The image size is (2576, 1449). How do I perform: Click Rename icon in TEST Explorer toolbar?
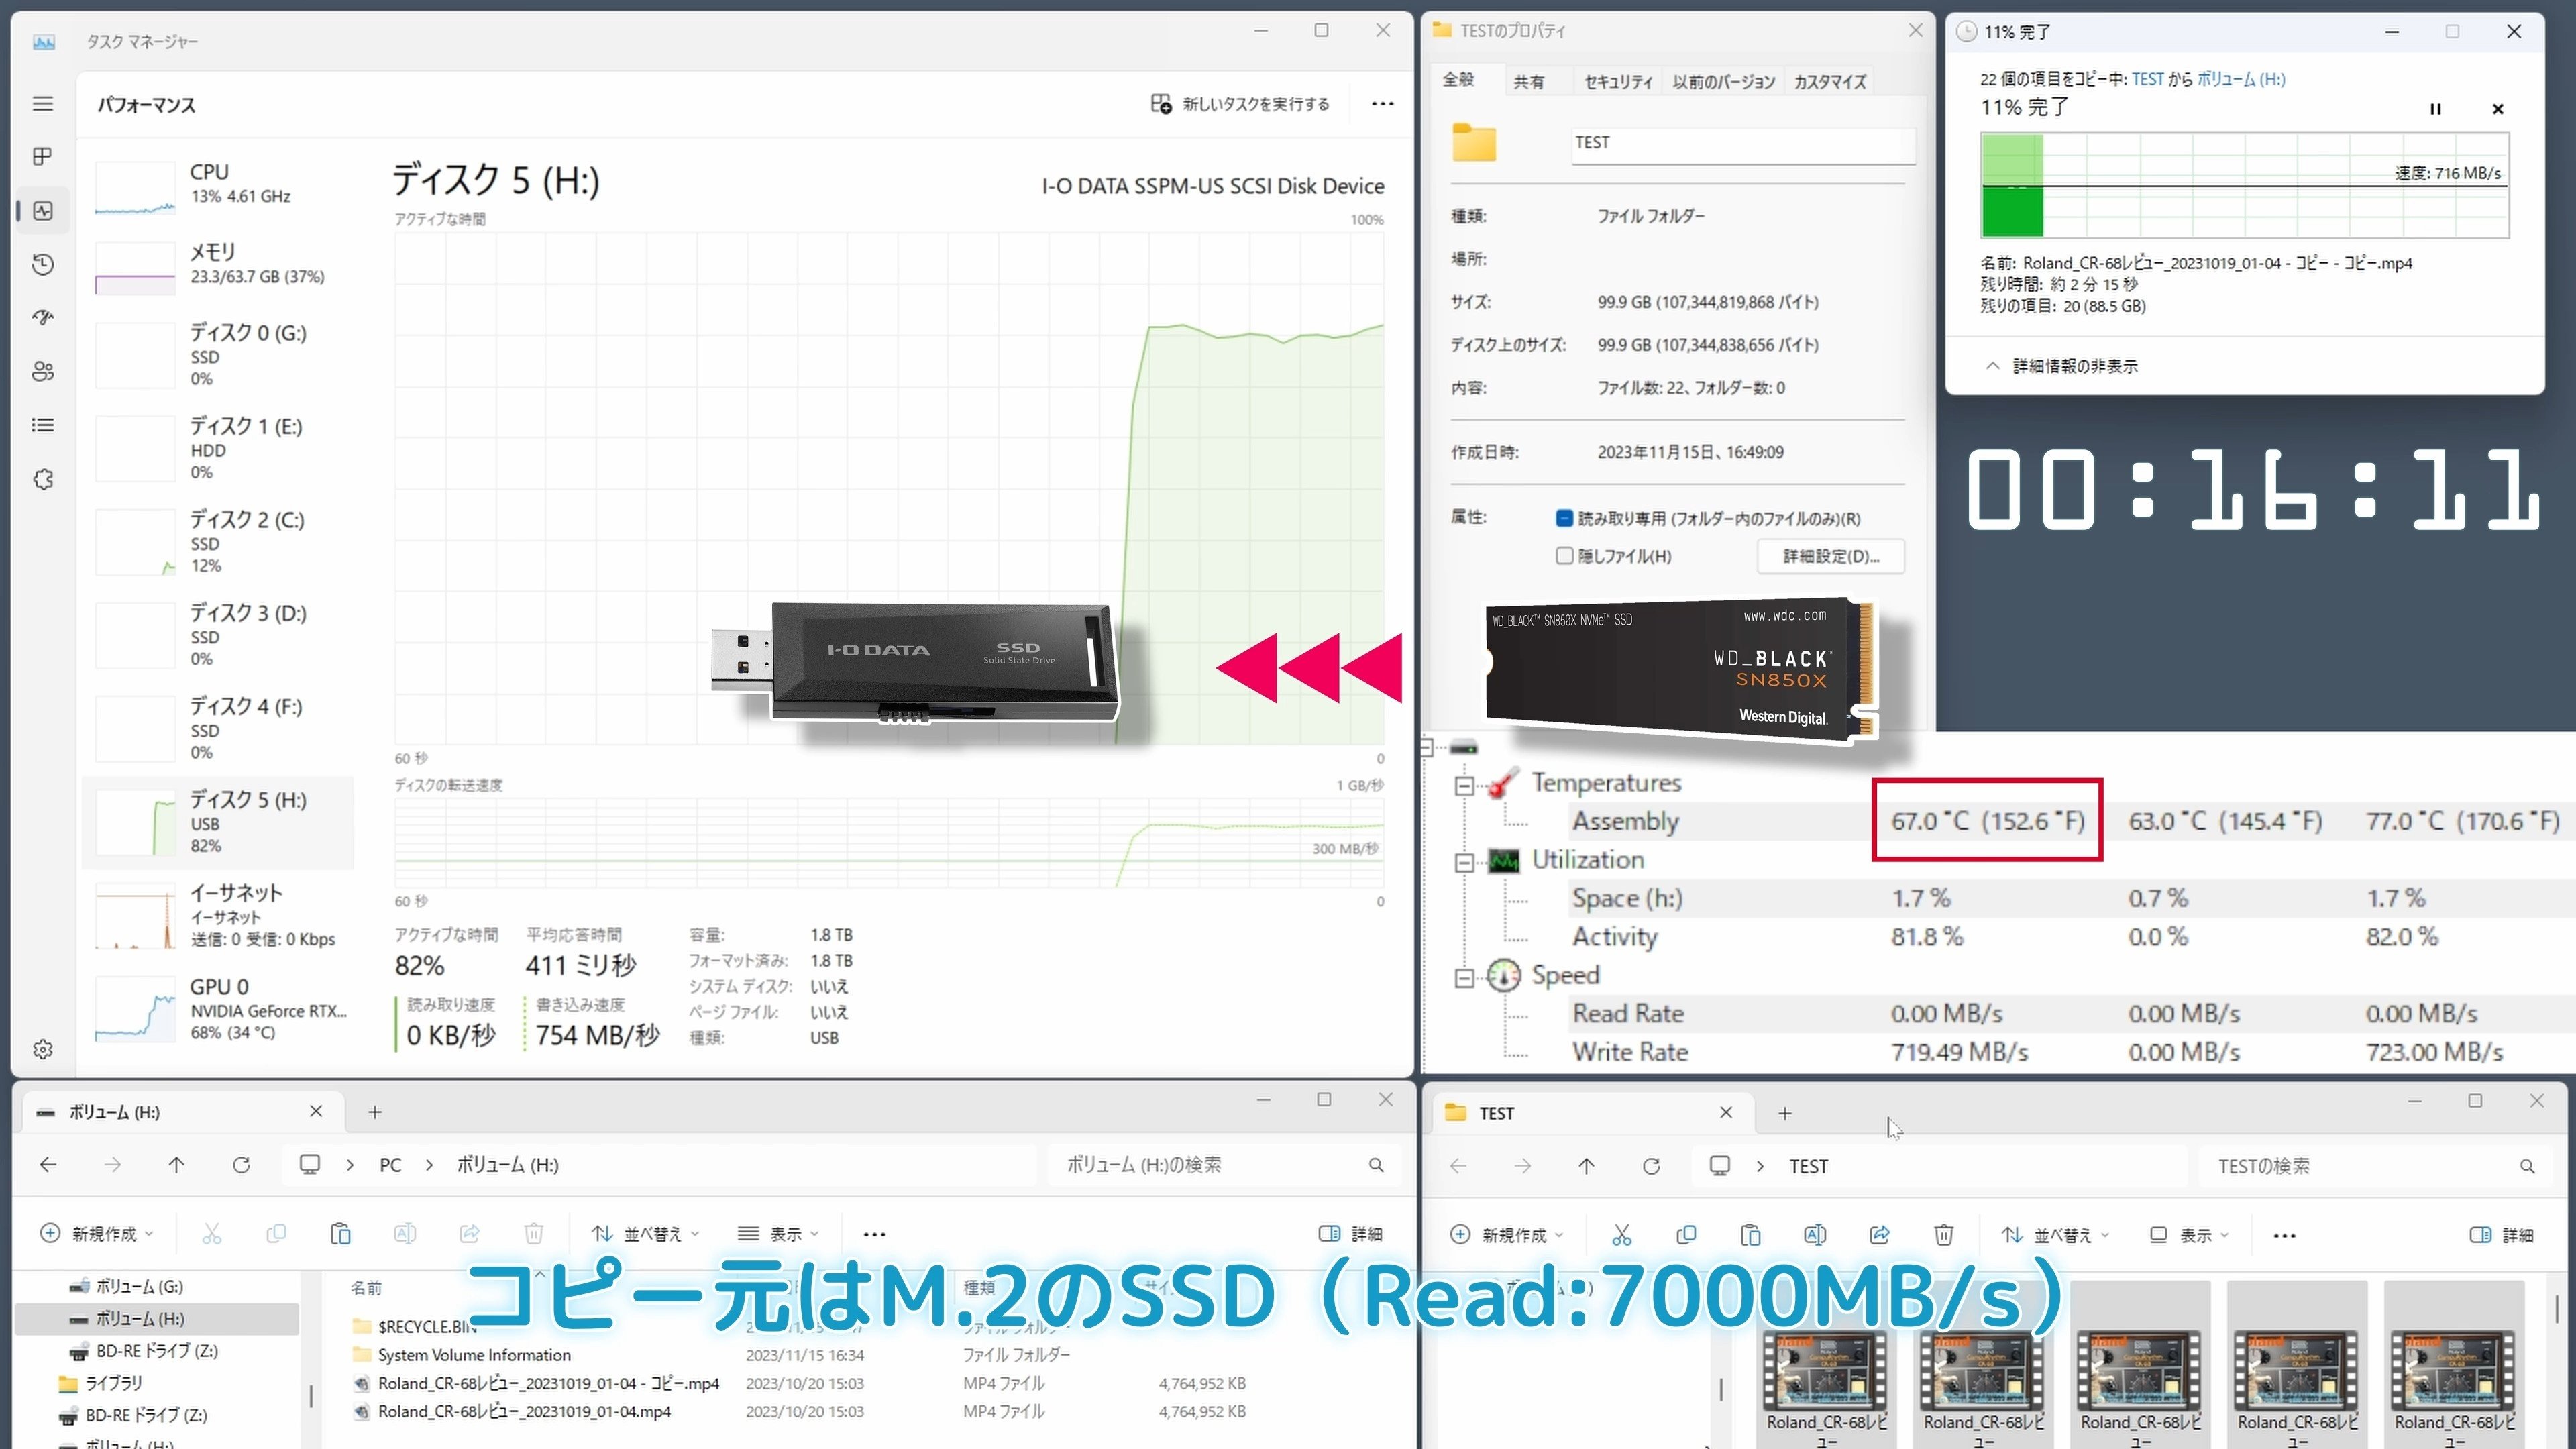(x=1815, y=1235)
